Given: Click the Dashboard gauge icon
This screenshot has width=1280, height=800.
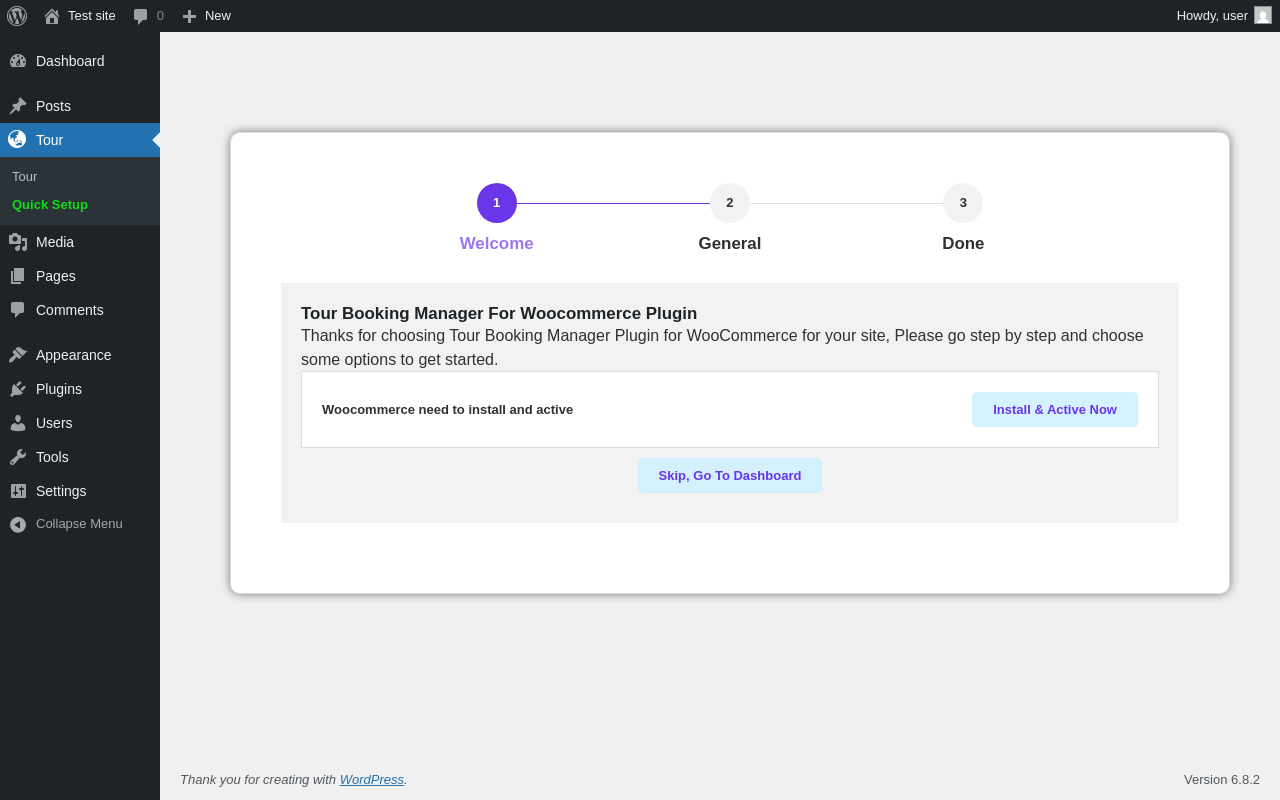Looking at the screenshot, I should 18,61.
